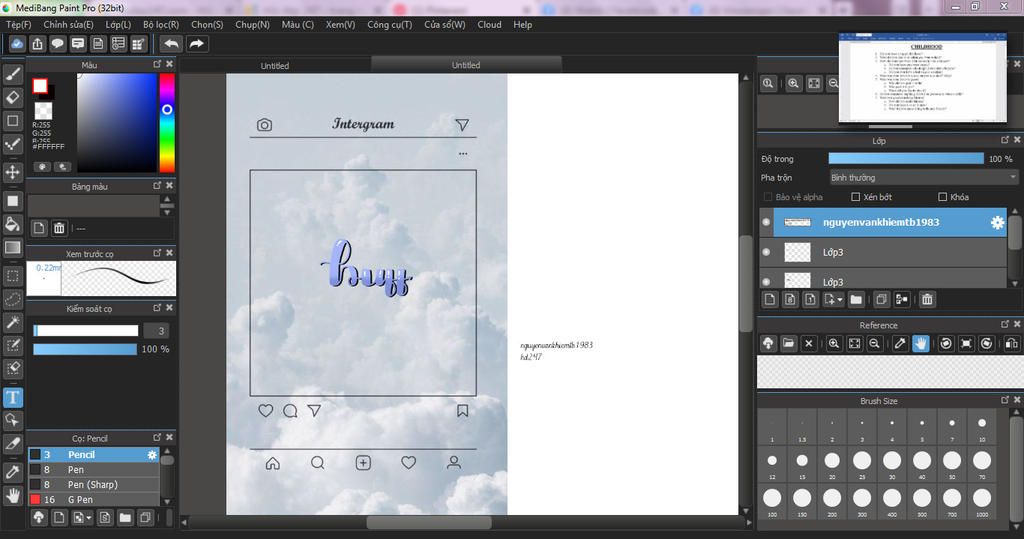The image size is (1024, 539).
Task: Open Pencil brush settings gear
Action: click(x=152, y=455)
